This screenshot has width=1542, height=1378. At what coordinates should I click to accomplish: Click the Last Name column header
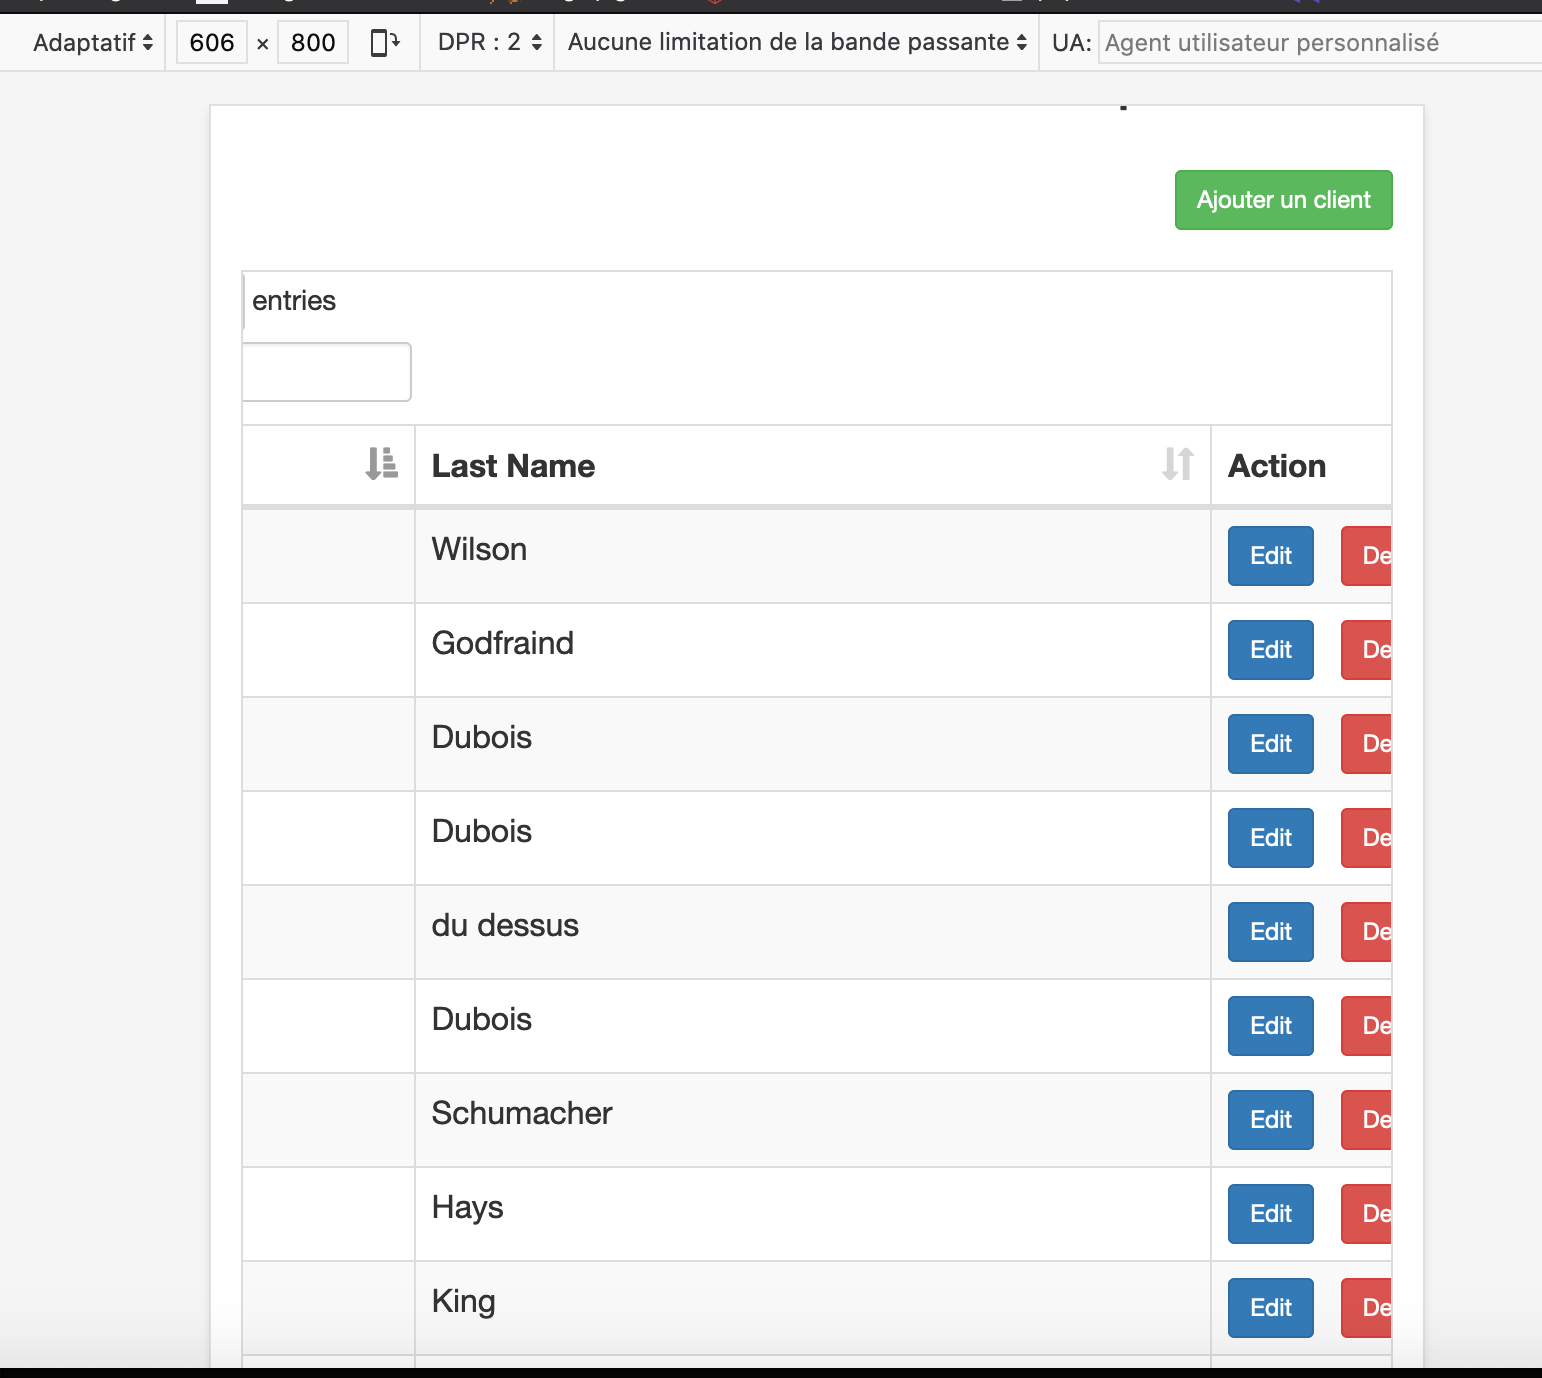pos(813,466)
